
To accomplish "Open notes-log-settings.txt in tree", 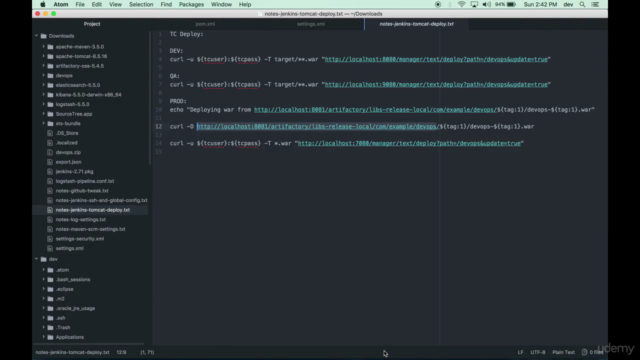I will 80,220.
